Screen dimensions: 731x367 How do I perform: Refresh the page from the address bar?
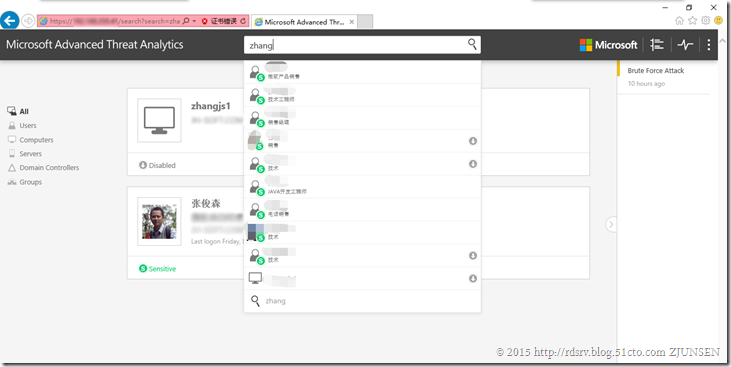point(243,21)
